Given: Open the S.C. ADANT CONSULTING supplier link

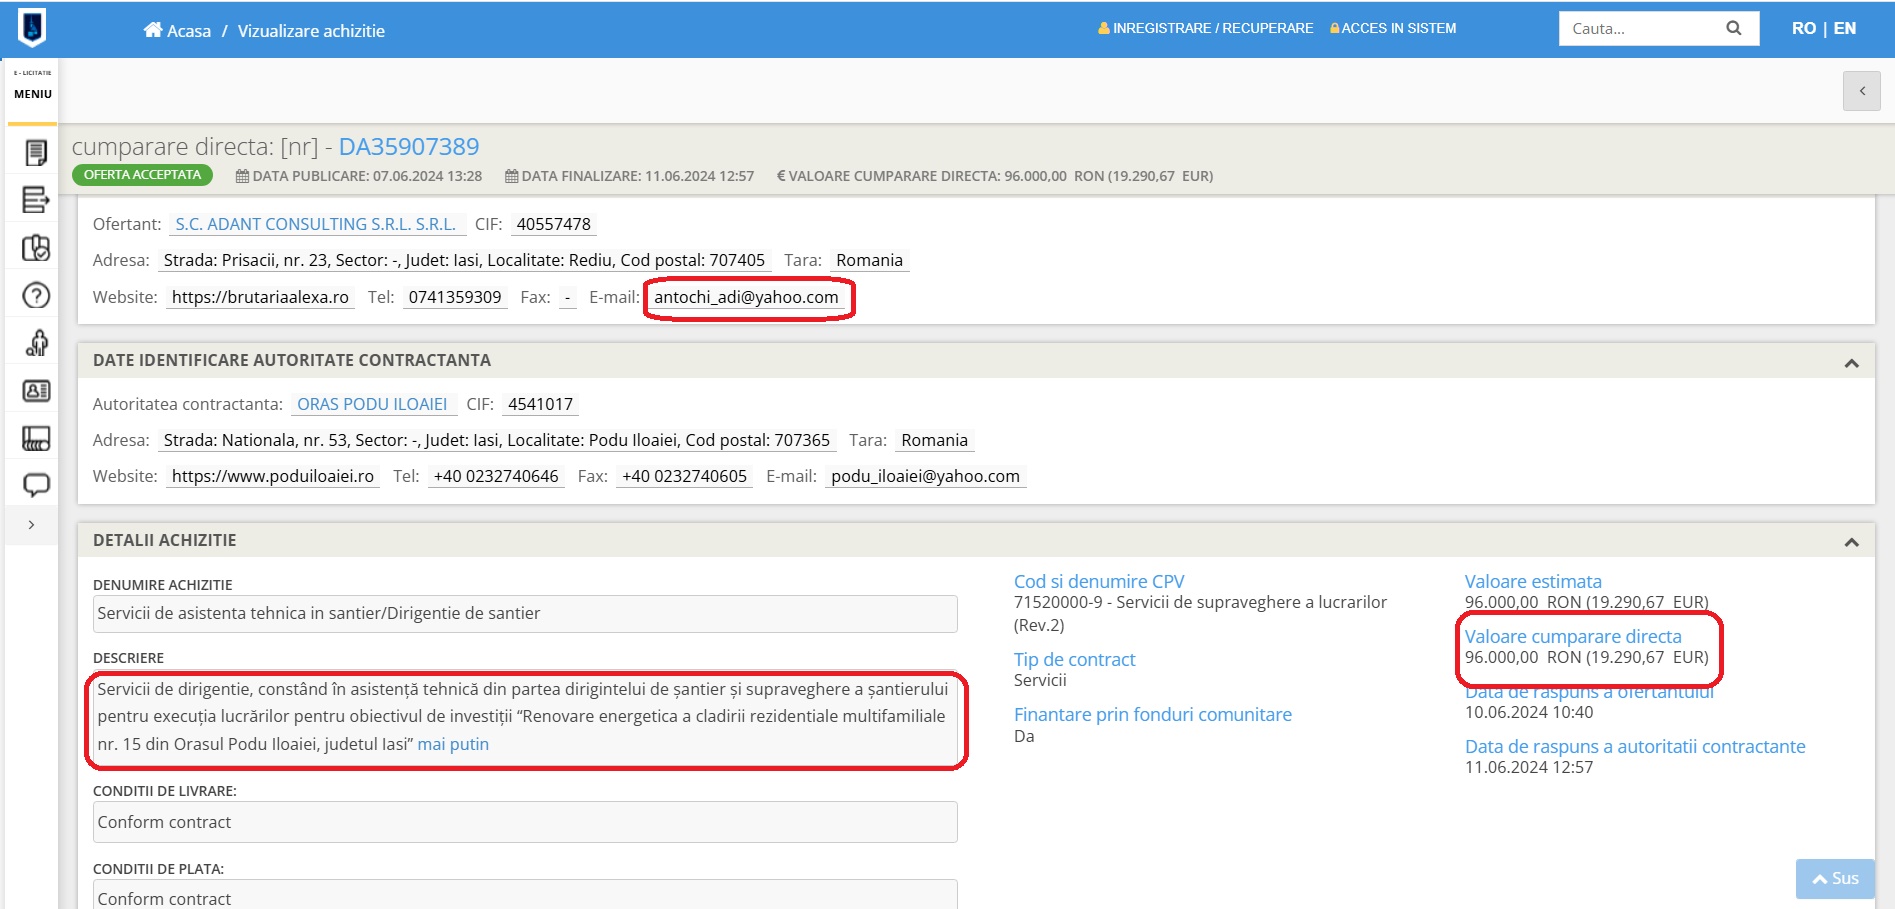Looking at the screenshot, I should (315, 225).
